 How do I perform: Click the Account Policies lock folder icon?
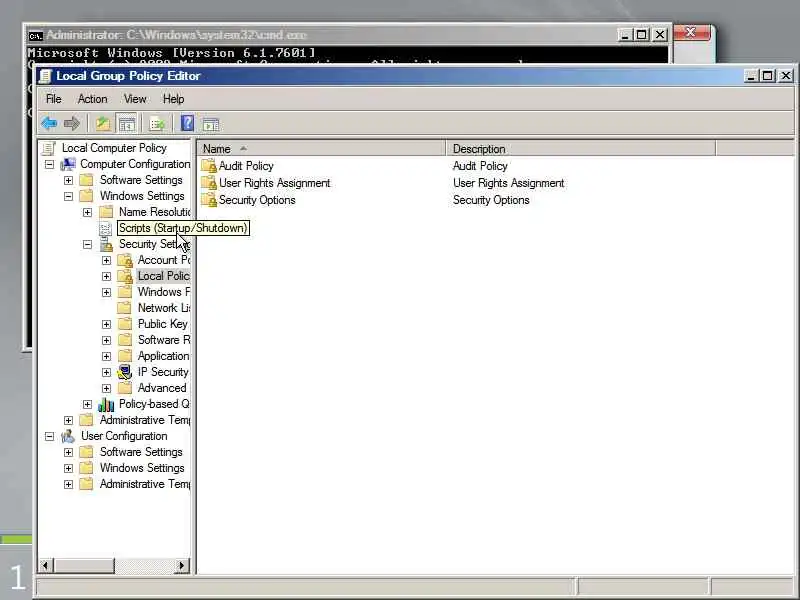coord(124,260)
